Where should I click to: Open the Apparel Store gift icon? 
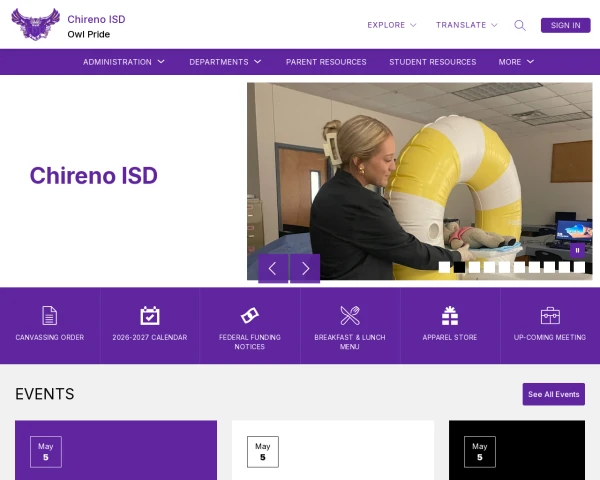(x=450, y=315)
